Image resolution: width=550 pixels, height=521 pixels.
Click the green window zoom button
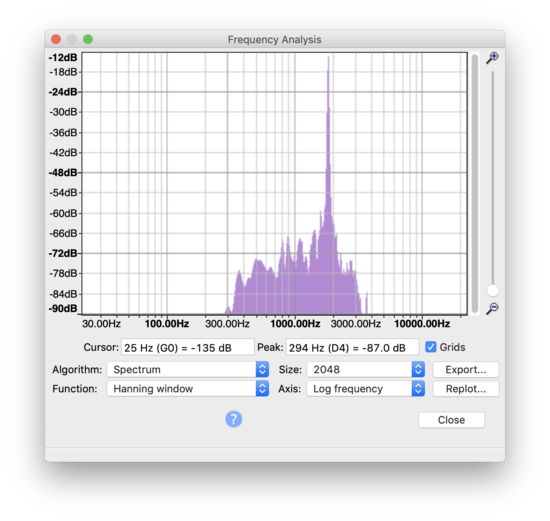click(x=88, y=39)
